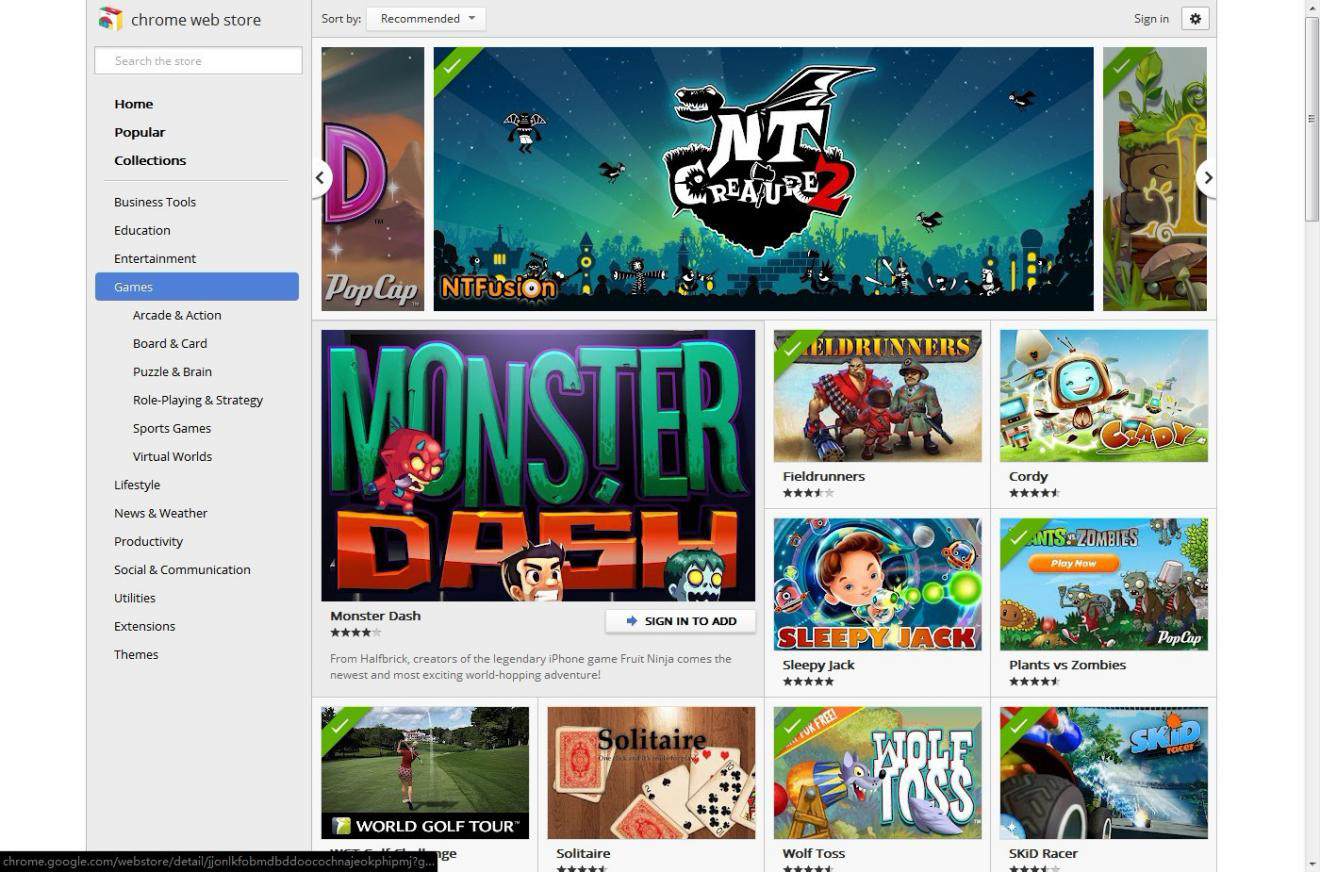Select the Lifestyle category
Screen dimensions: 1320x872
click(137, 485)
